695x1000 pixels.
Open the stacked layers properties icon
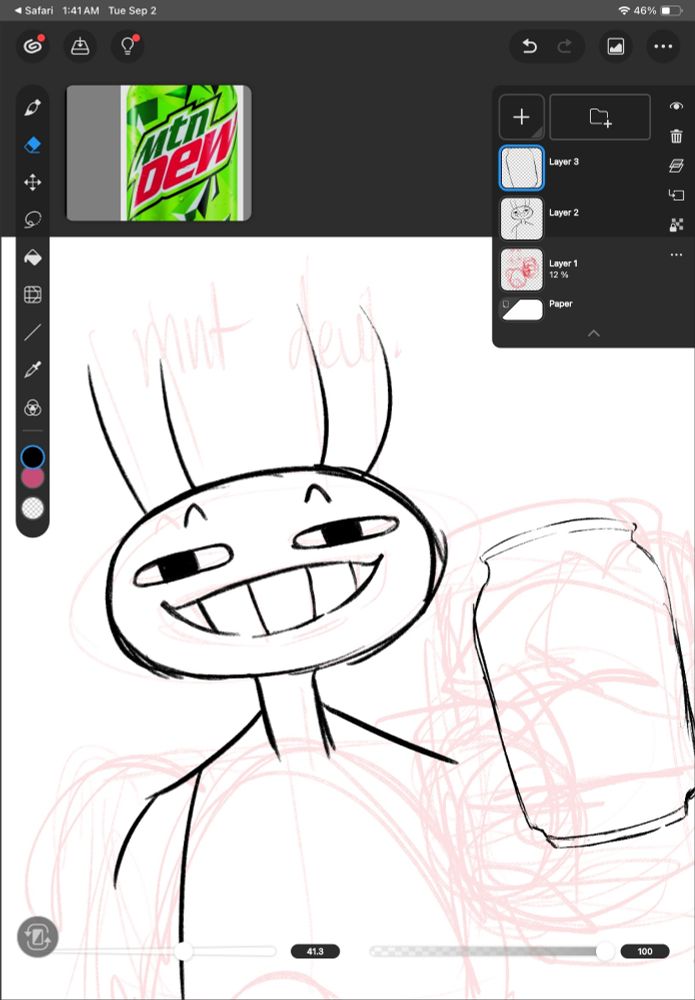pyautogui.click(x=677, y=166)
